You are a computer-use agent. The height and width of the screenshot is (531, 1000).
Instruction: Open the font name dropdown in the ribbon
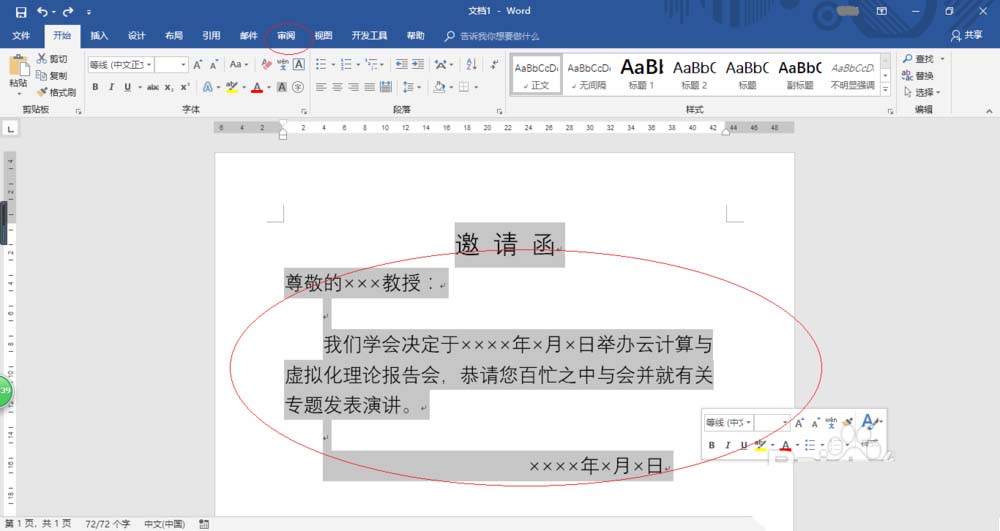point(149,64)
